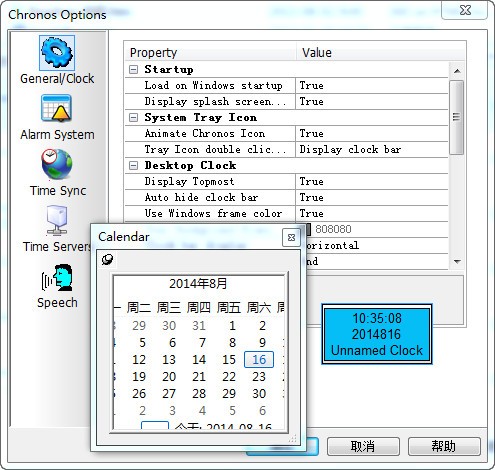Click the 帮助 help button
Image resolution: width=495 pixels, height=470 pixels.
[444, 446]
